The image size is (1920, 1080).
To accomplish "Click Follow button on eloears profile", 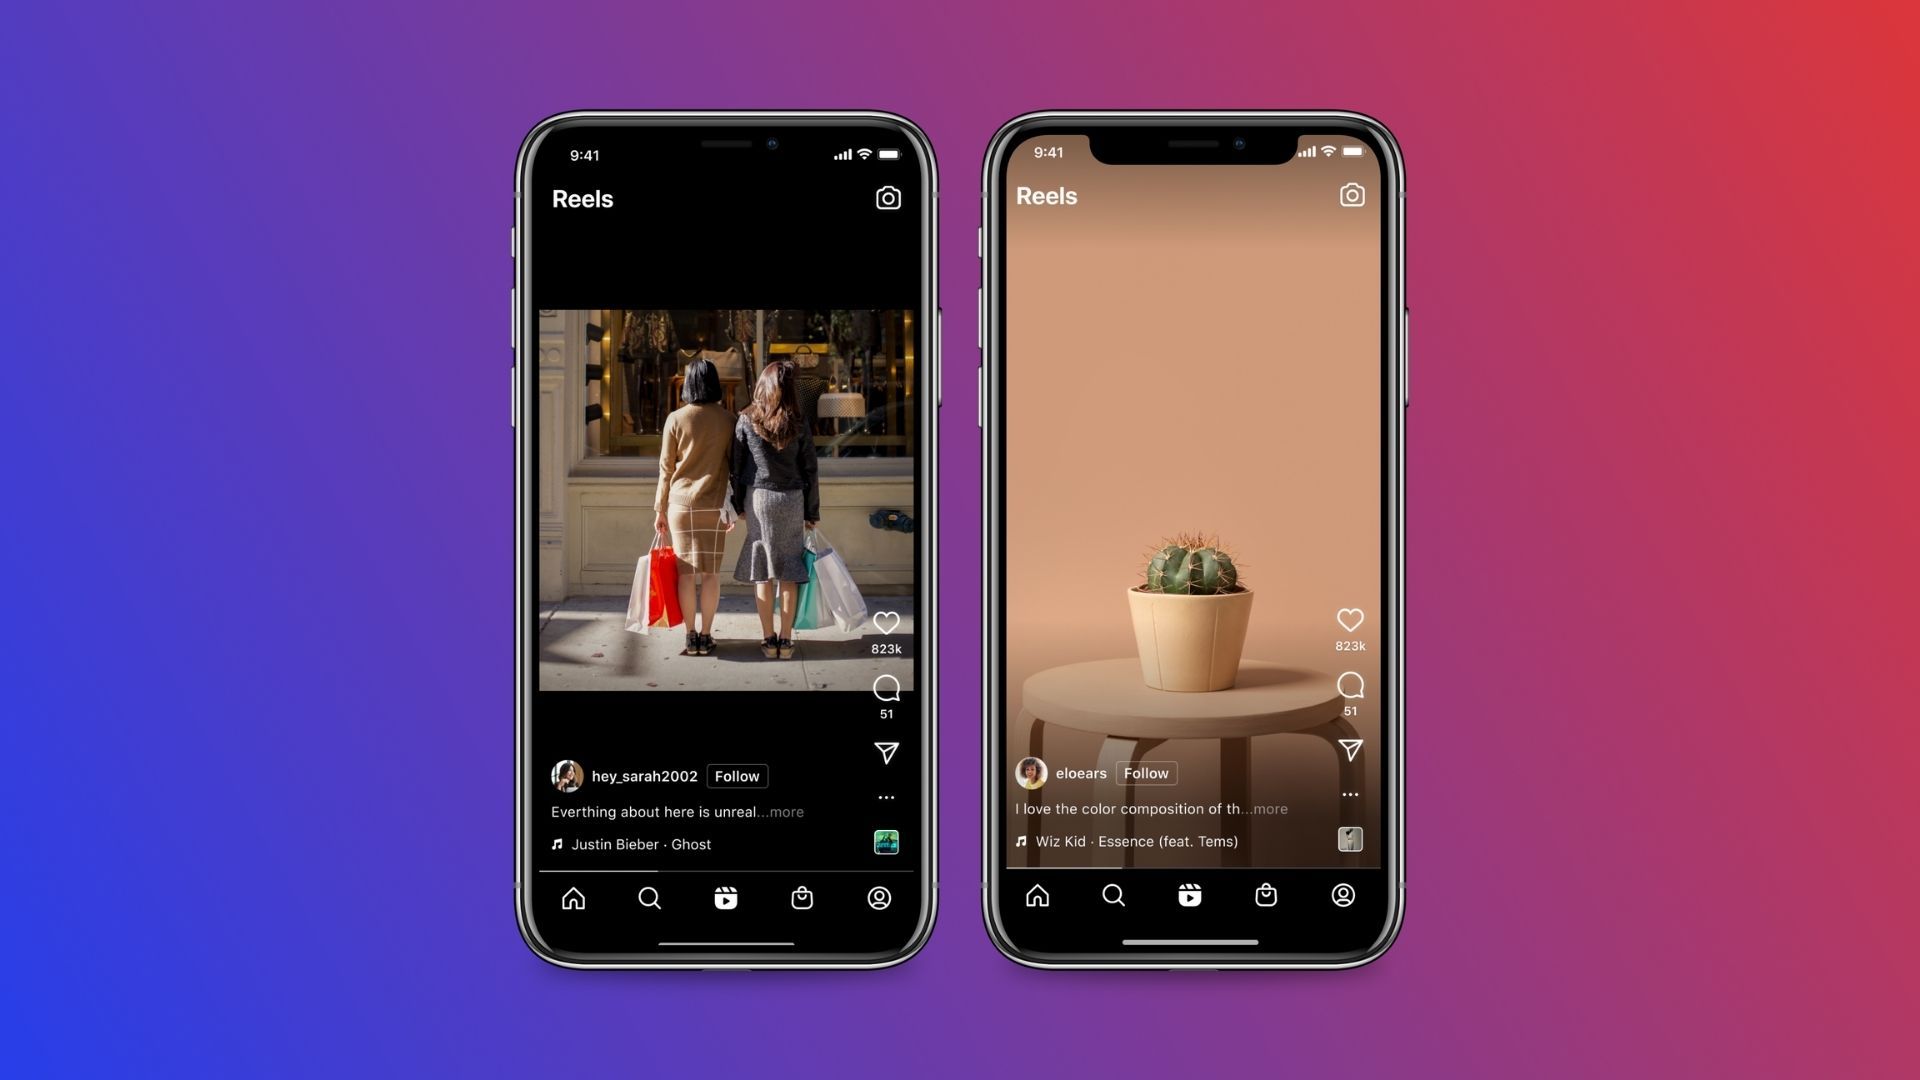I will pos(1143,771).
